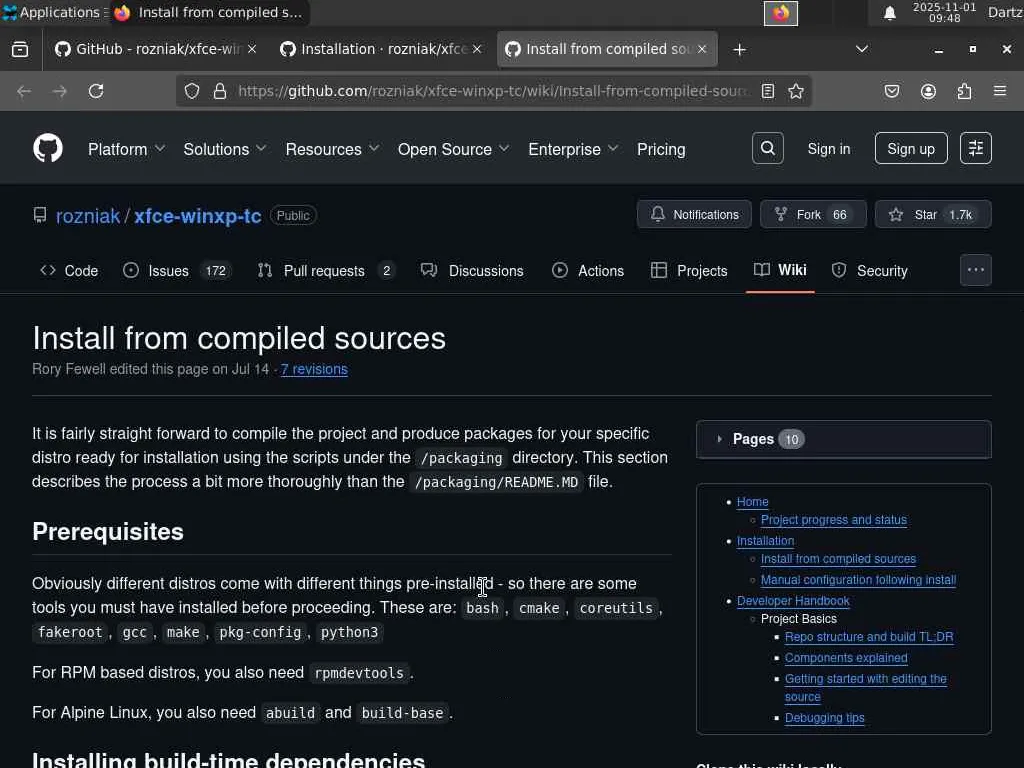Open Firefox extensions puzzle icon
This screenshot has height=768, width=1024.
tap(964, 91)
